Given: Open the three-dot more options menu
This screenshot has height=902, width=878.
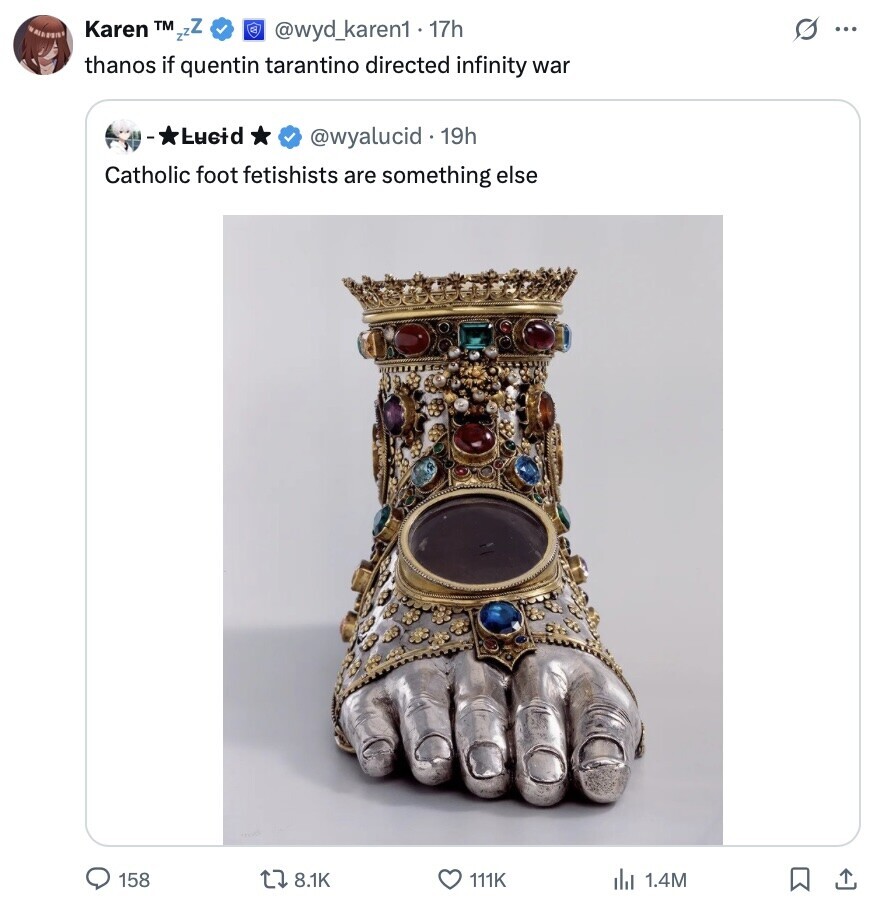Looking at the screenshot, I should pos(846,29).
